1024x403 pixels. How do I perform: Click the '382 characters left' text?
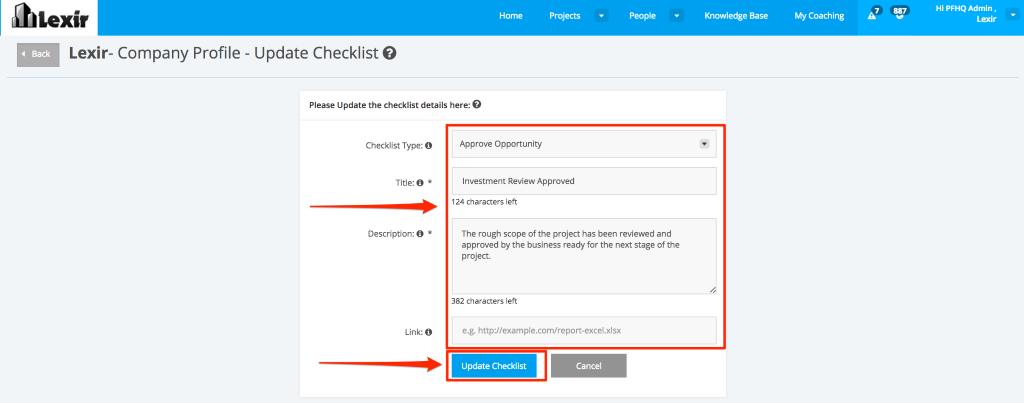point(484,301)
